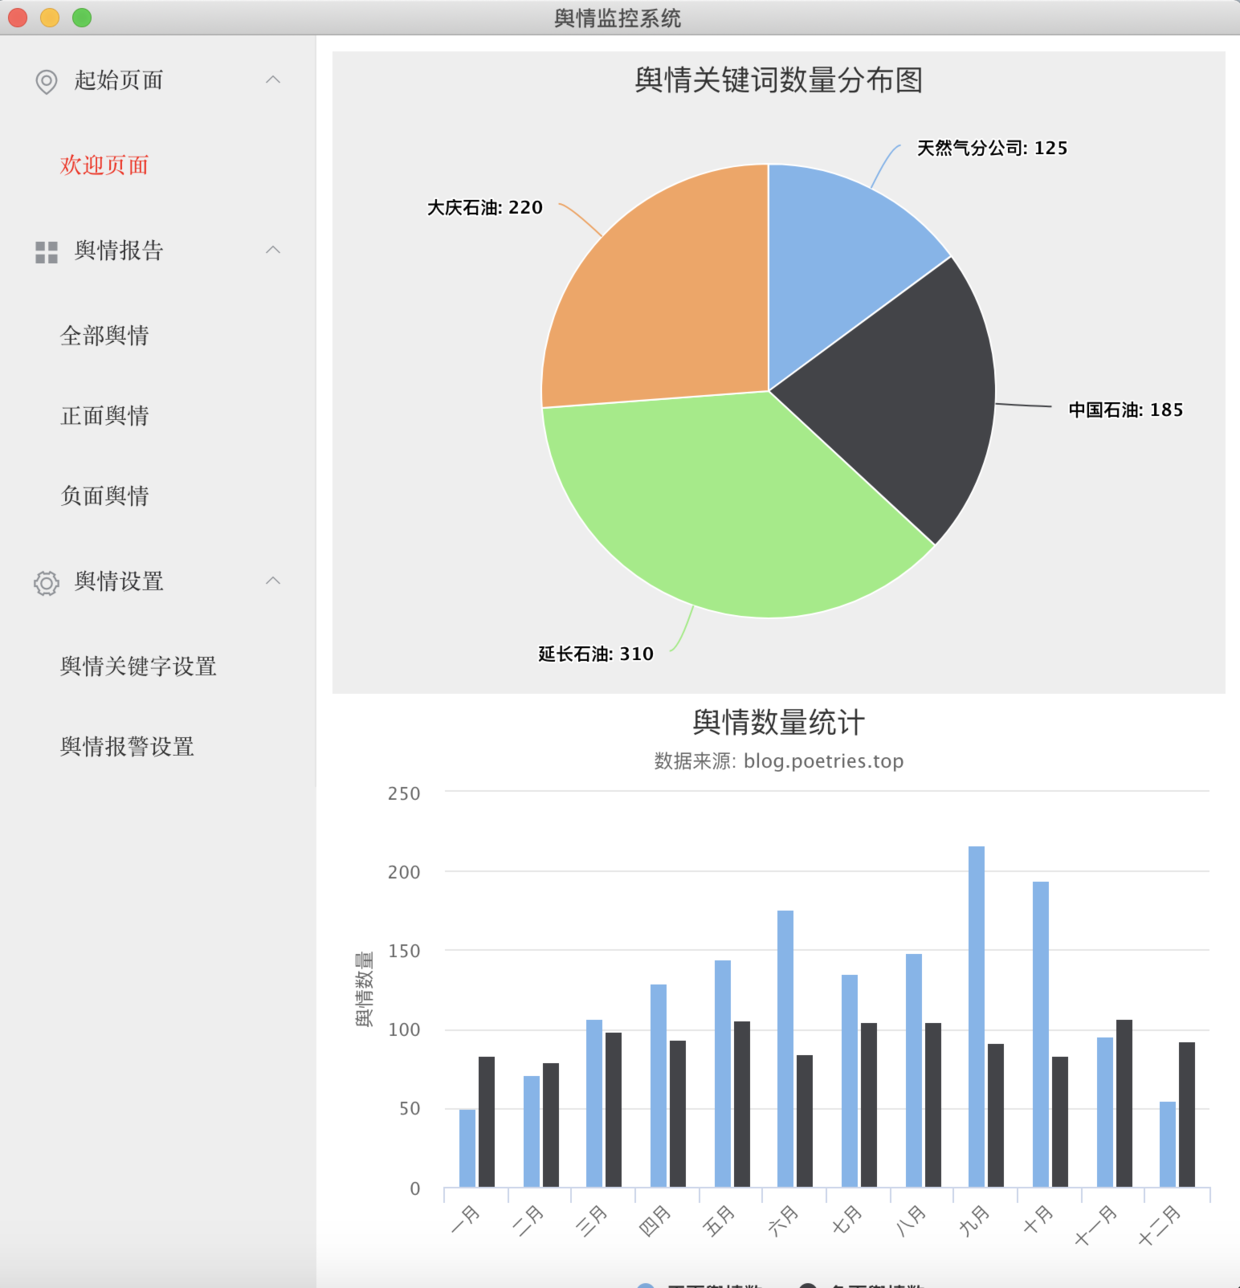Image resolution: width=1240 pixels, height=1288 pixels.
Task: Click the 起始页面 menu header text
Action: click(118, 80)
